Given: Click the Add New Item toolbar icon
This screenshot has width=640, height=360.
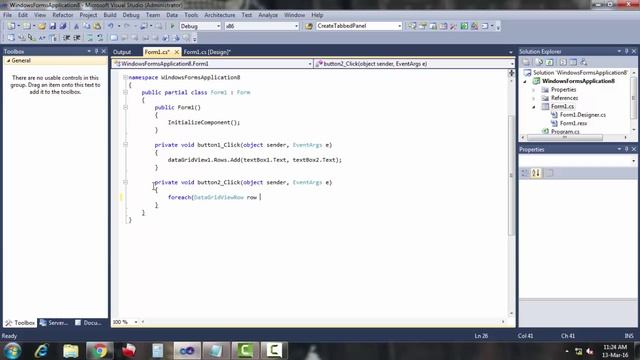Looking at the screenshot, I should 27,26.
